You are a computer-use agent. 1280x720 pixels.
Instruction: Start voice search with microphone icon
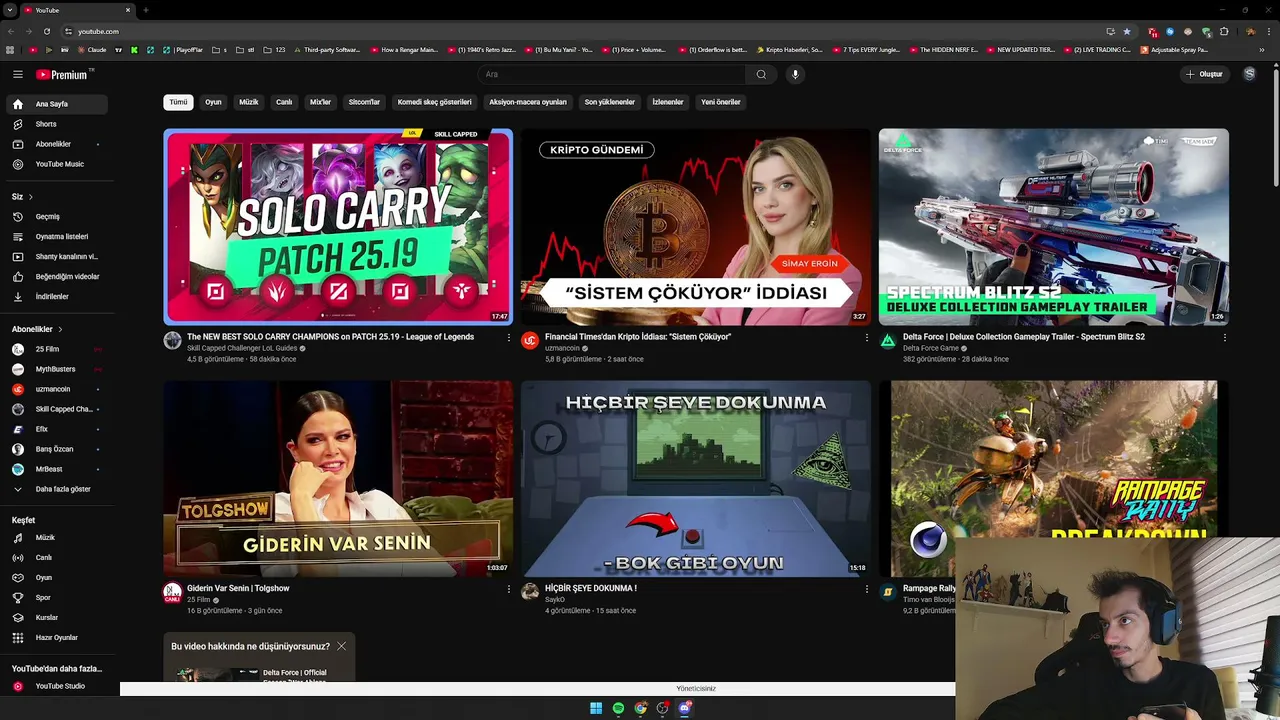(x=795, y=74)
